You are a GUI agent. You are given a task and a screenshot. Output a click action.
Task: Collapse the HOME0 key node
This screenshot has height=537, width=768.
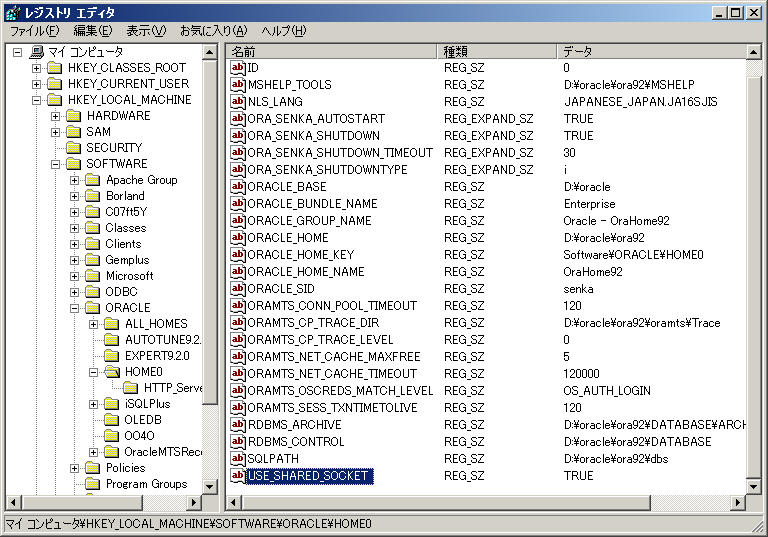[x=94, y=372]
